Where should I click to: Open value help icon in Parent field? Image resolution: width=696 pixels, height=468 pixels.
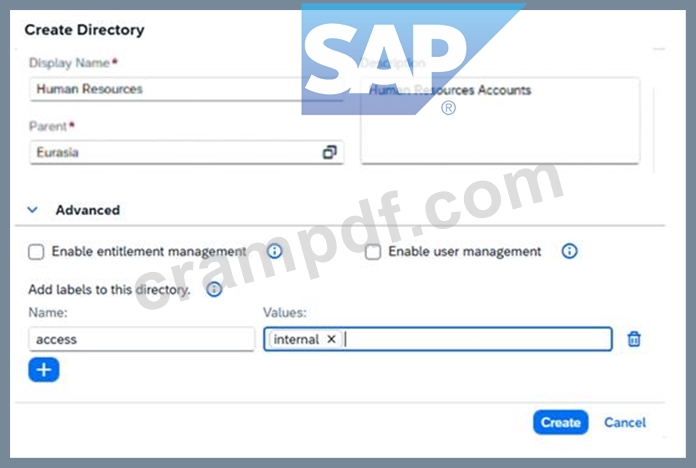tap(329, 152)
